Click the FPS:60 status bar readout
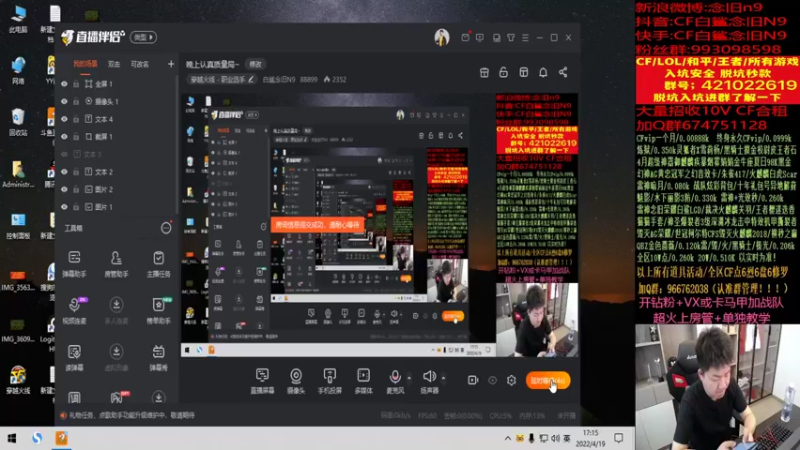The height and width of the screenshot is (450, 800). (427, 416)
